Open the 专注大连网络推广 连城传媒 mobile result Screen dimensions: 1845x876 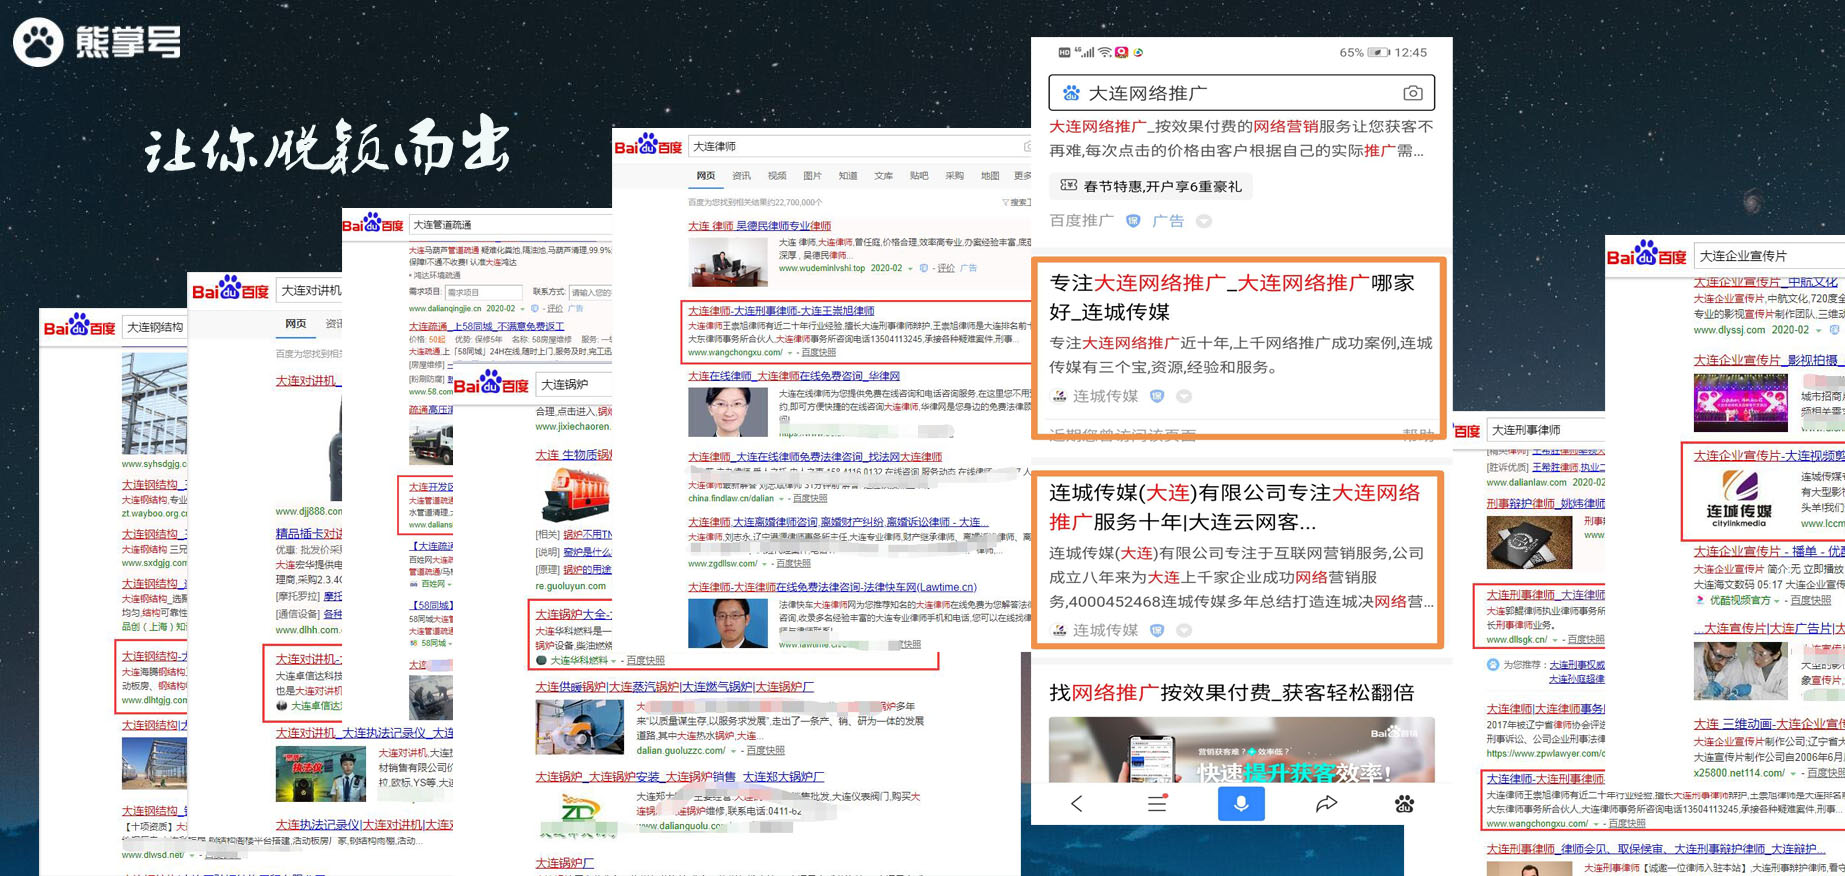[1231, 297]
